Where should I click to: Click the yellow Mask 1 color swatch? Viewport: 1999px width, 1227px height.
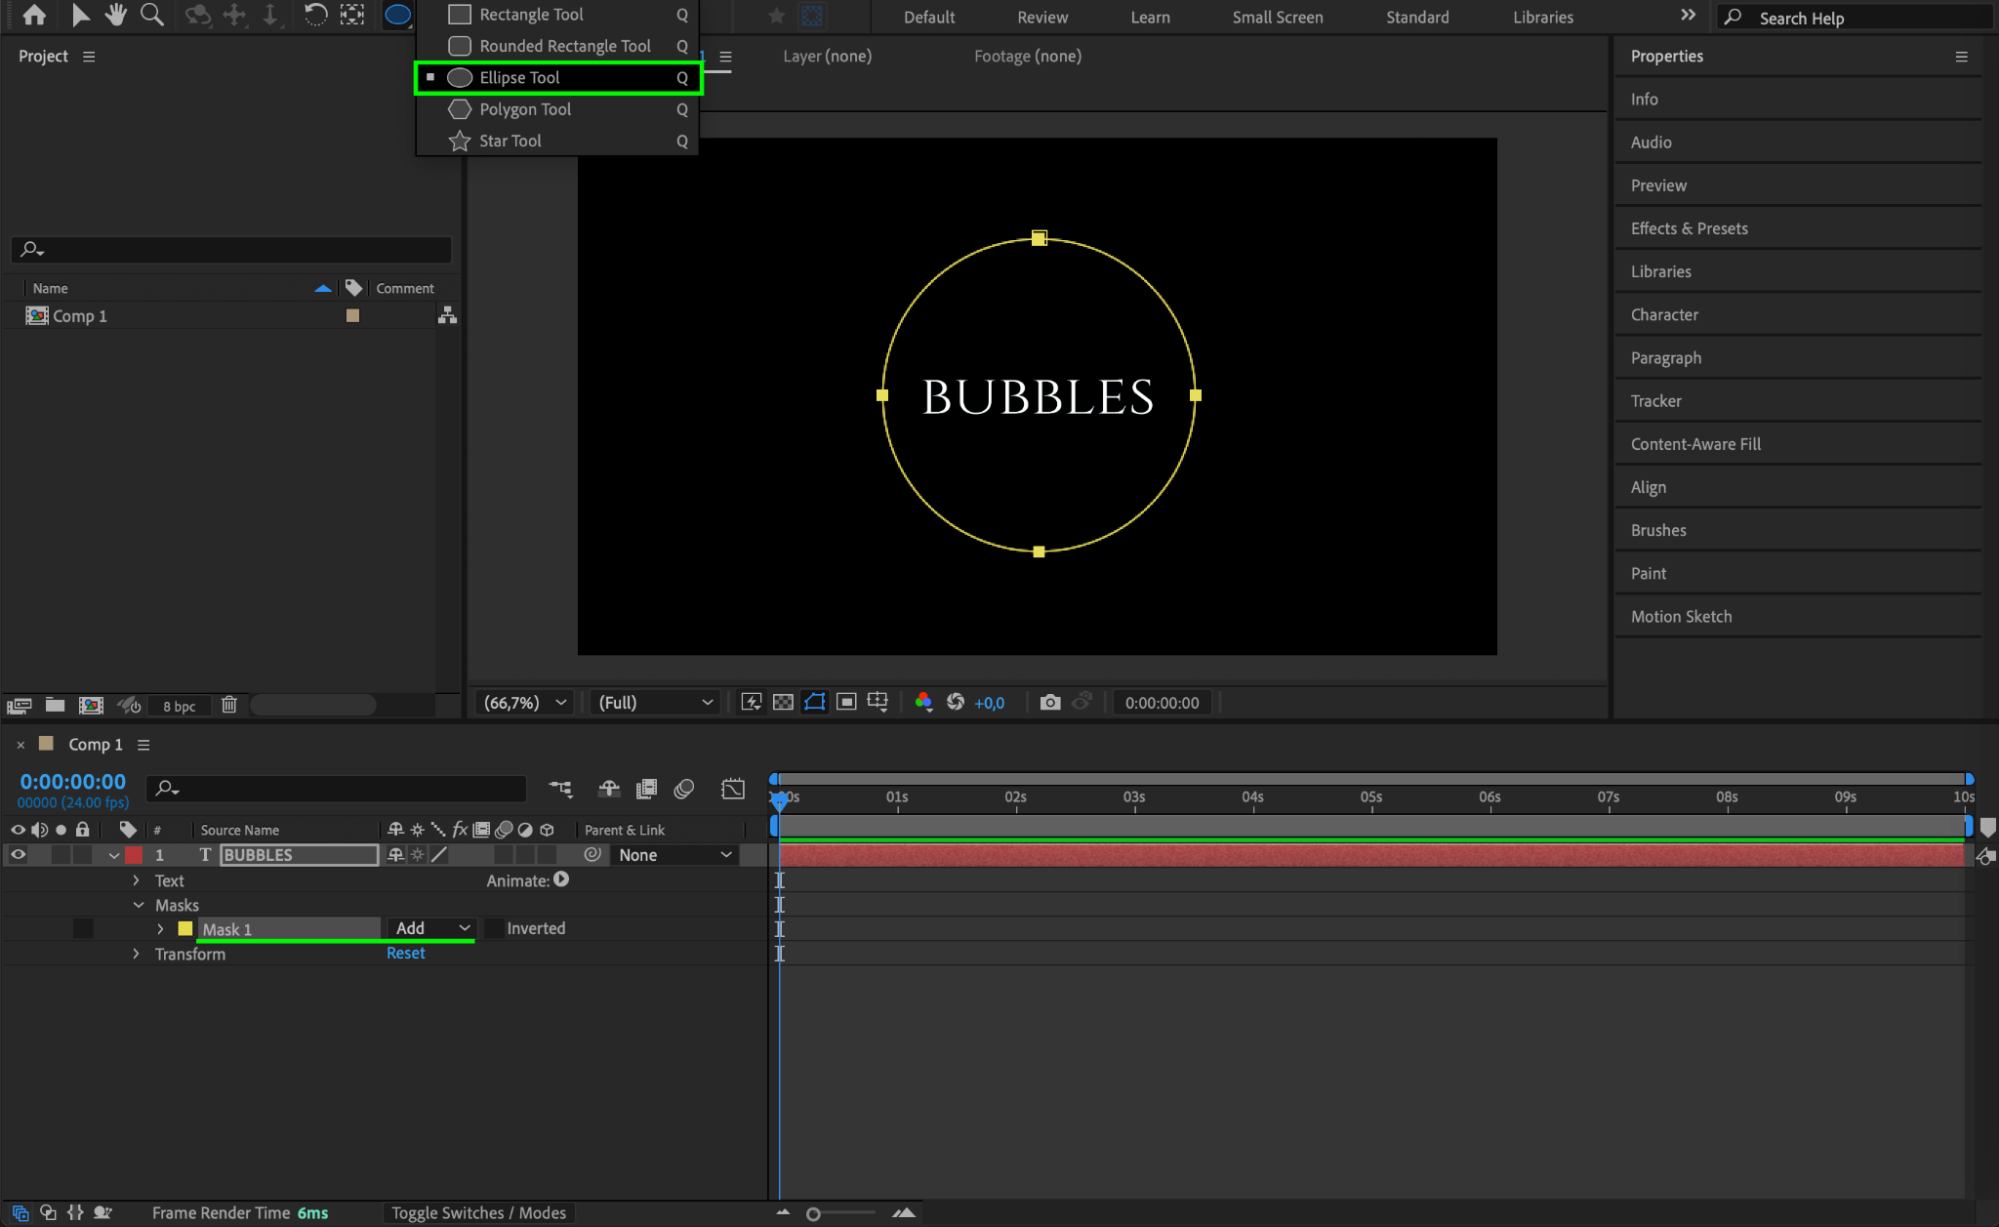[185, 929]
